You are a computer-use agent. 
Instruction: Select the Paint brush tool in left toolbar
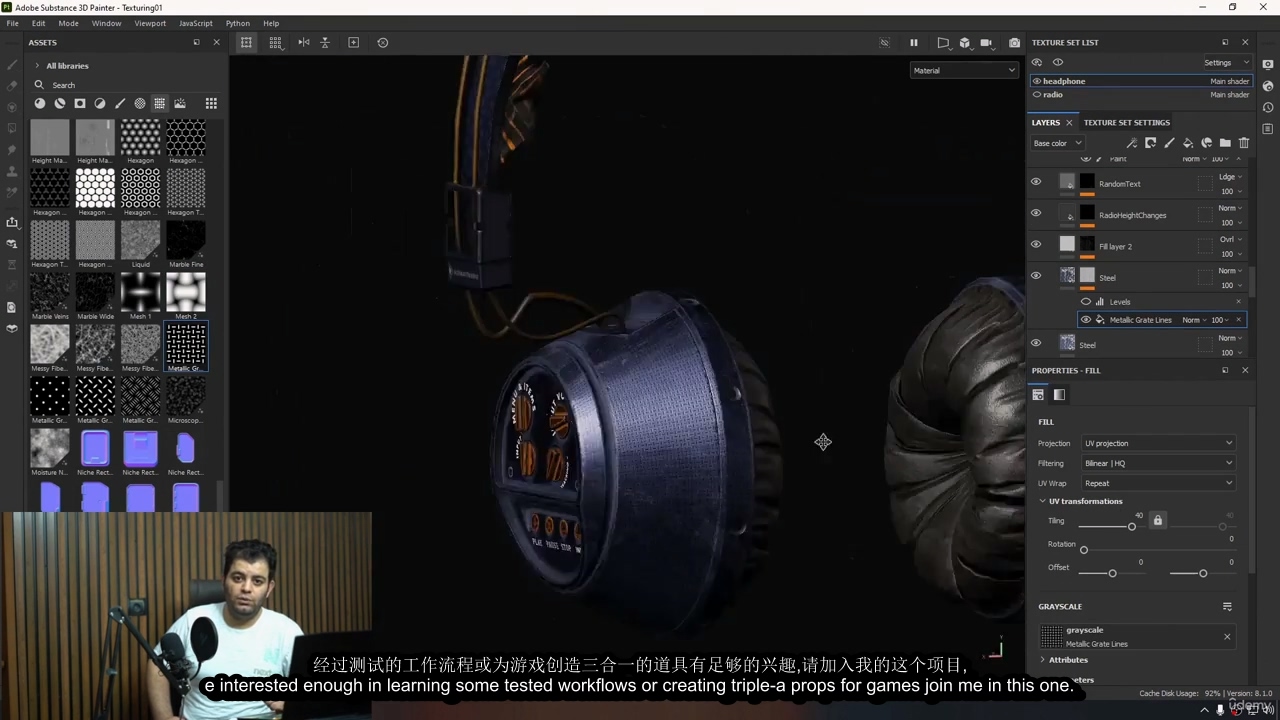point(12,64)
